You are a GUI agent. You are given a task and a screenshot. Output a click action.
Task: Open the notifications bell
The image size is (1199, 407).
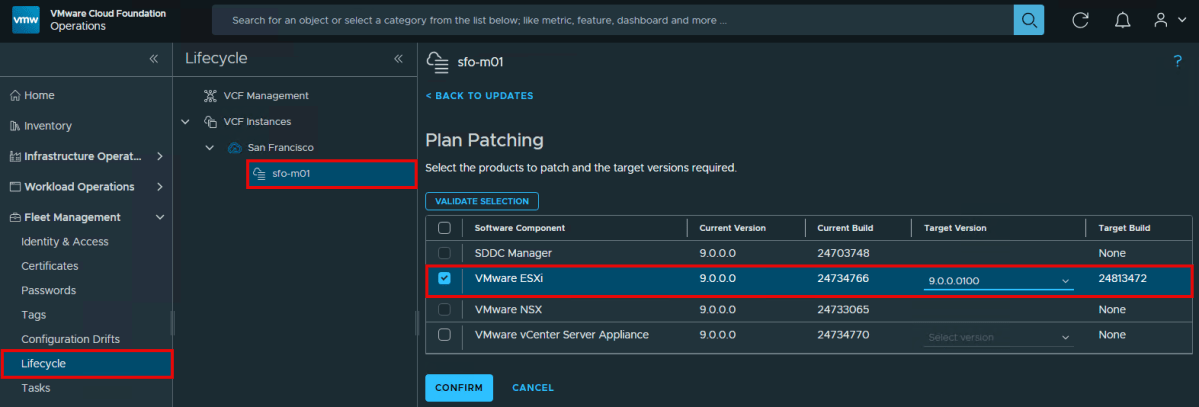point(1122,20)
